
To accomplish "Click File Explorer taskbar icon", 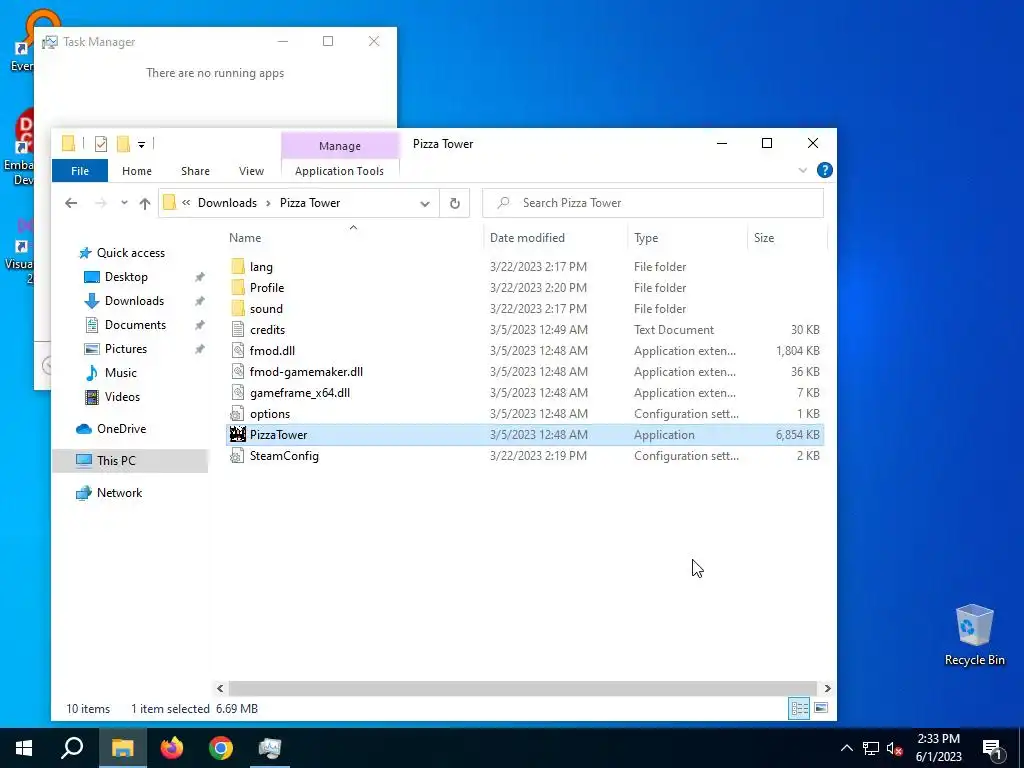I will coord(122,748).
